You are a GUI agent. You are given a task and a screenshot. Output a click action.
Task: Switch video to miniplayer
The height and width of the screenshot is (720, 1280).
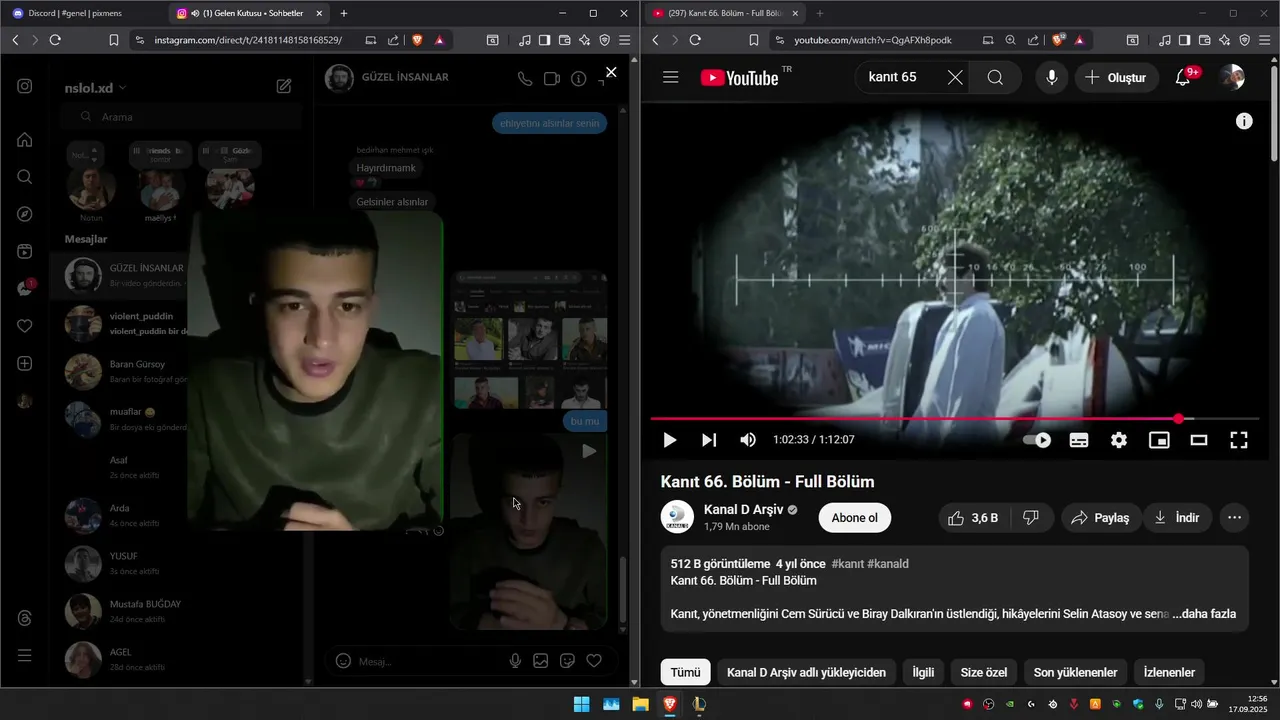[x=1159, y=440]
